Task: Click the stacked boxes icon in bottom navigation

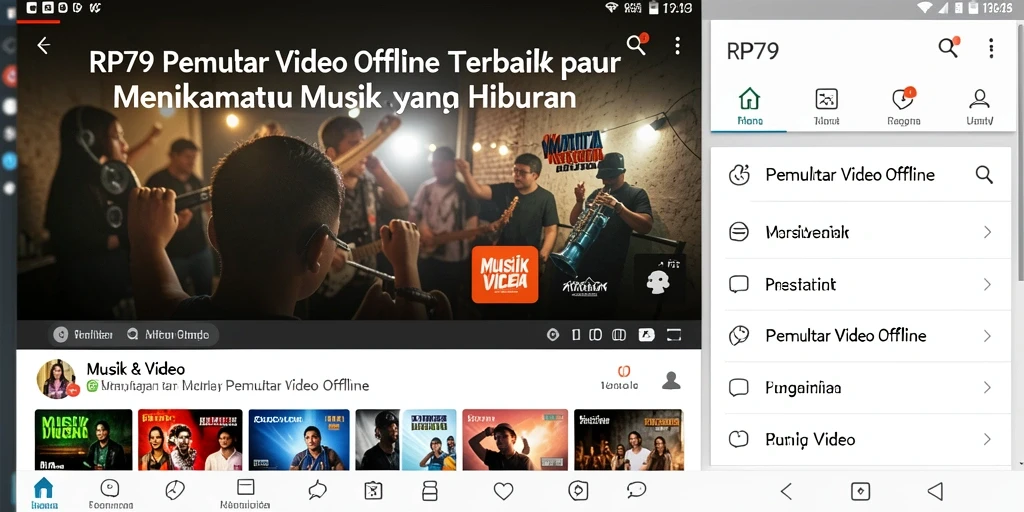Action: [x=430, y=490]
